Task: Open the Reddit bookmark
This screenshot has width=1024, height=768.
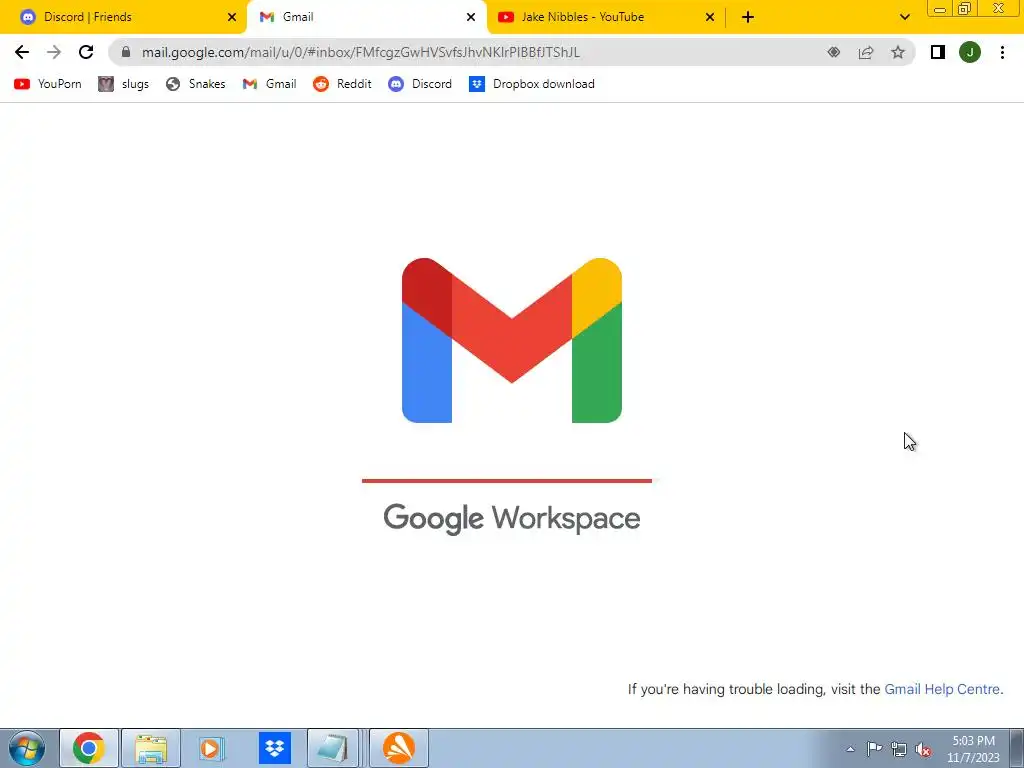Action: (342, 84)
